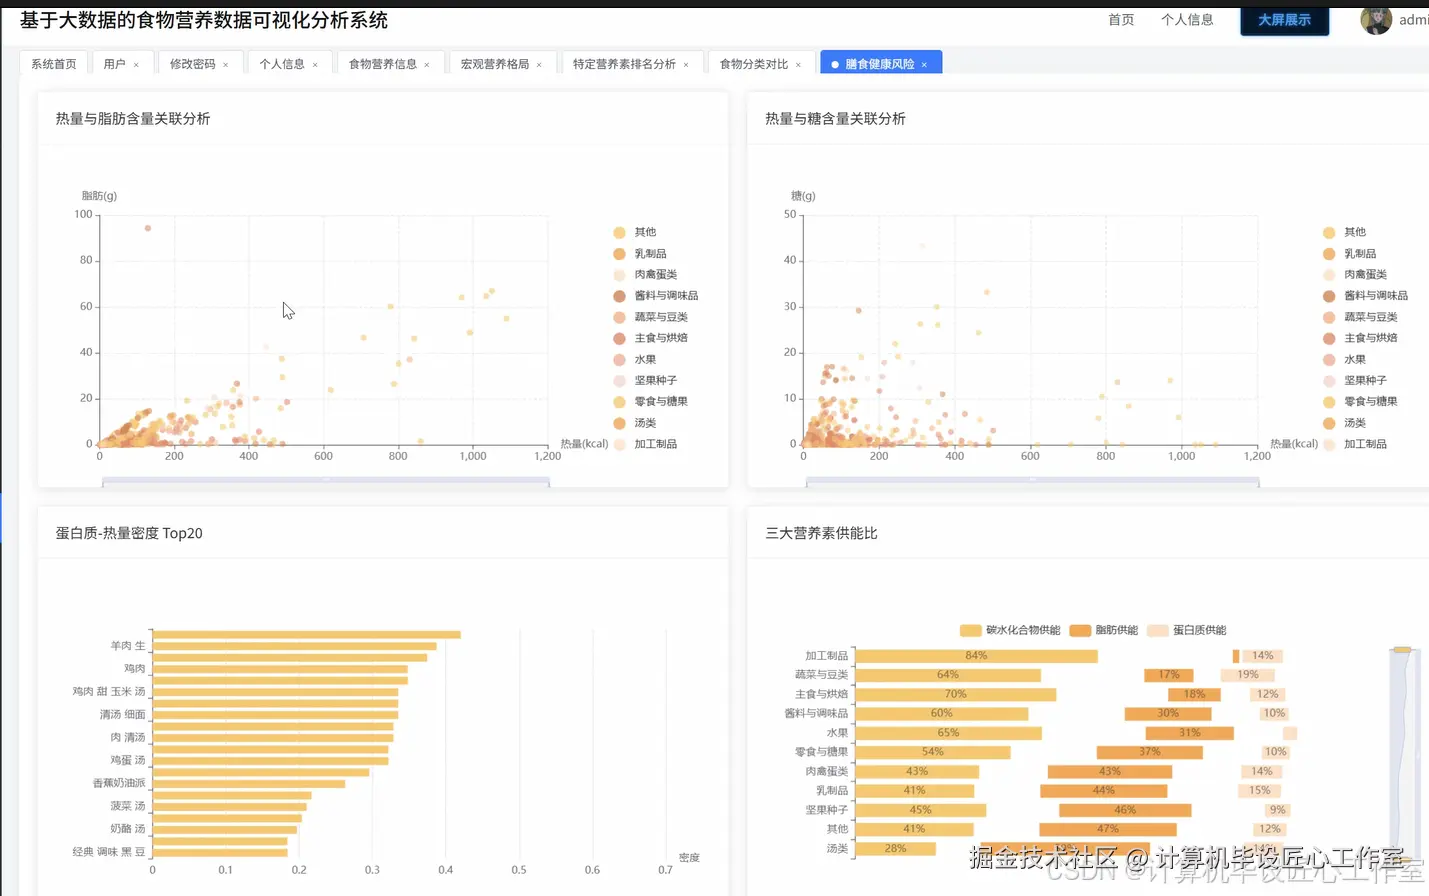Click the 经典 调味 黑 豆 bar label
The width and height of the screenshot is (1429, 896).
pos(109,852)
